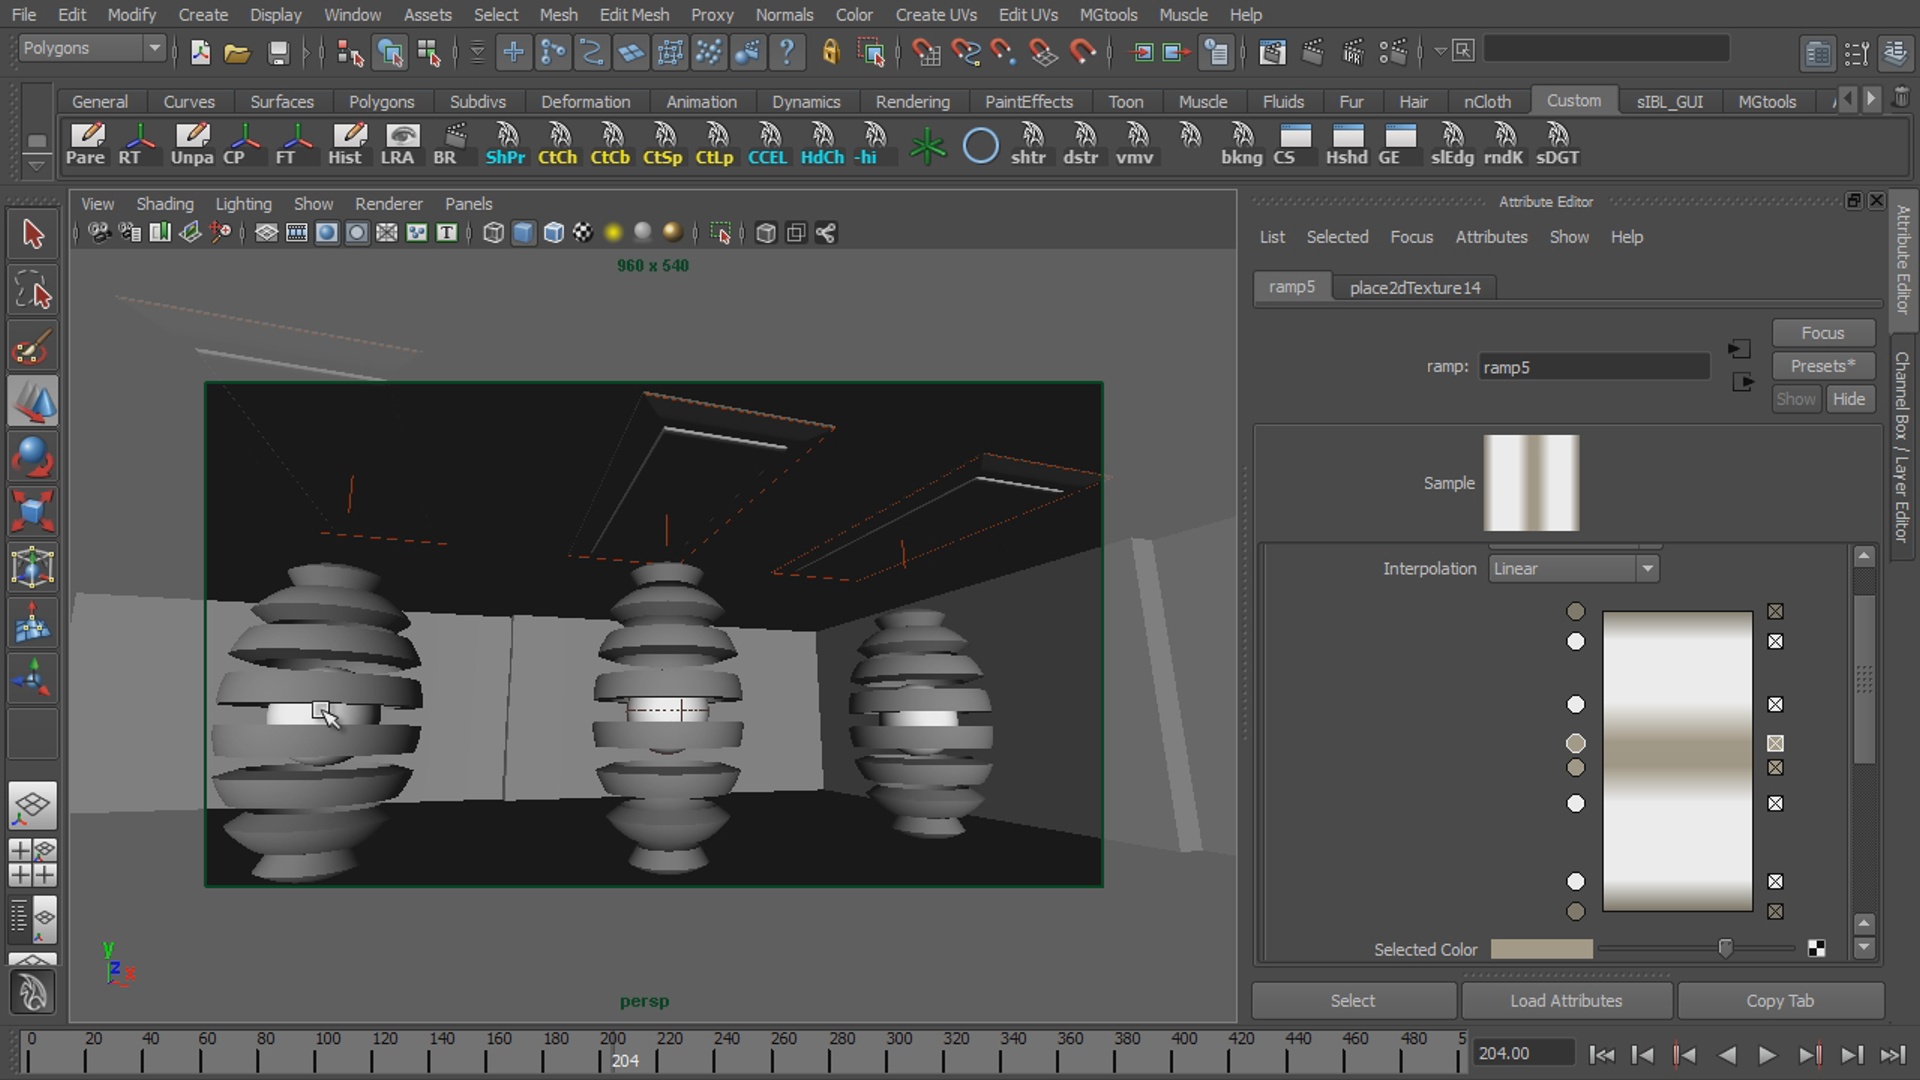The image size is (1920, 1080).
Task: Delete the top ramp color entry
Action: [1775, 611]
